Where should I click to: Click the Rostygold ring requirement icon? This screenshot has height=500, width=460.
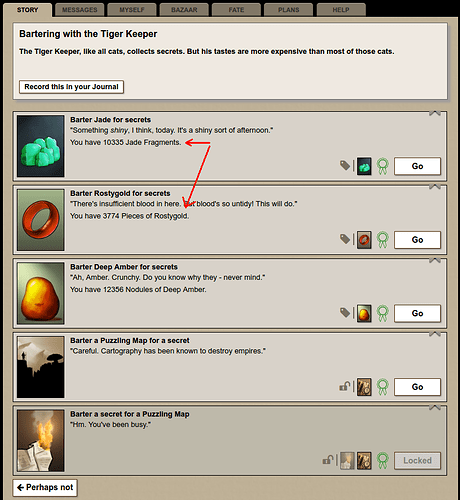click(x=364, y=240)
